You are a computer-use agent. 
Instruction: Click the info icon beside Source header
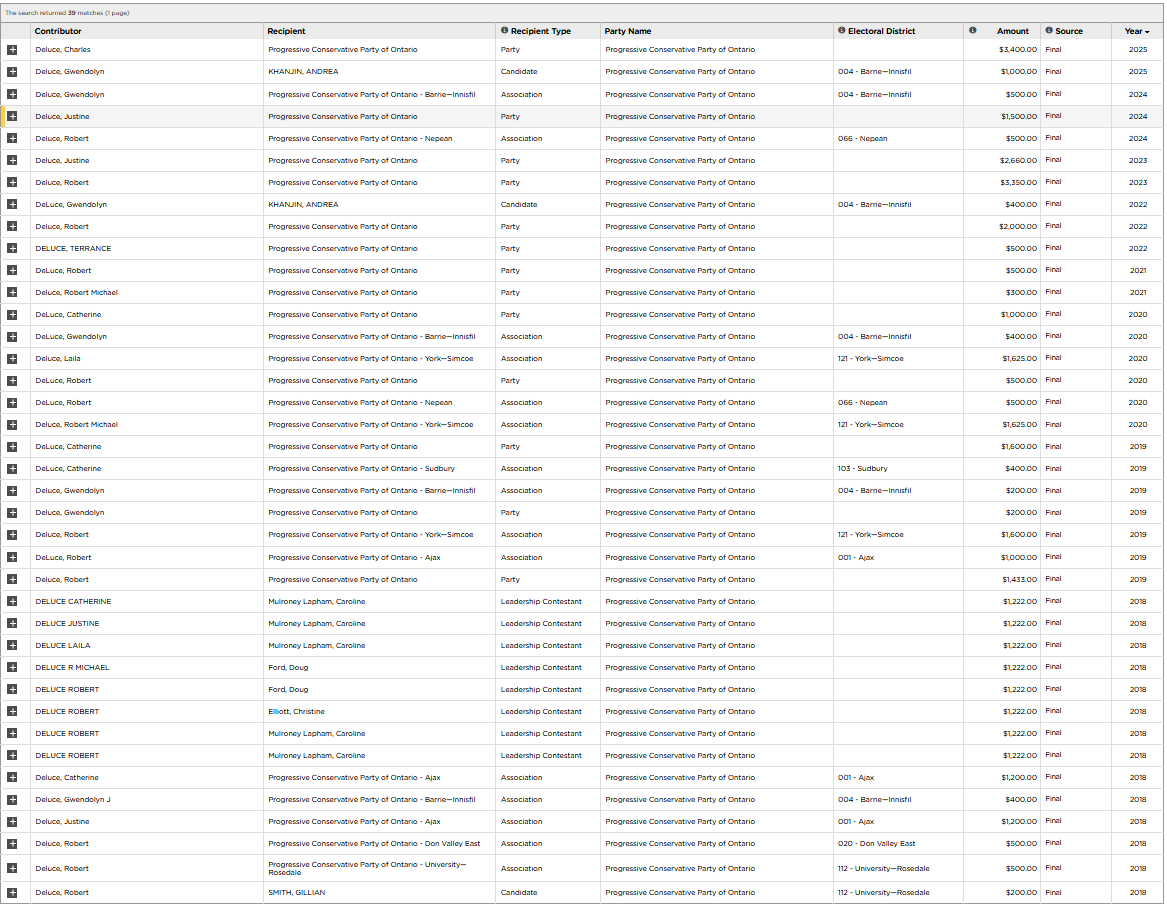[1049, 31]
